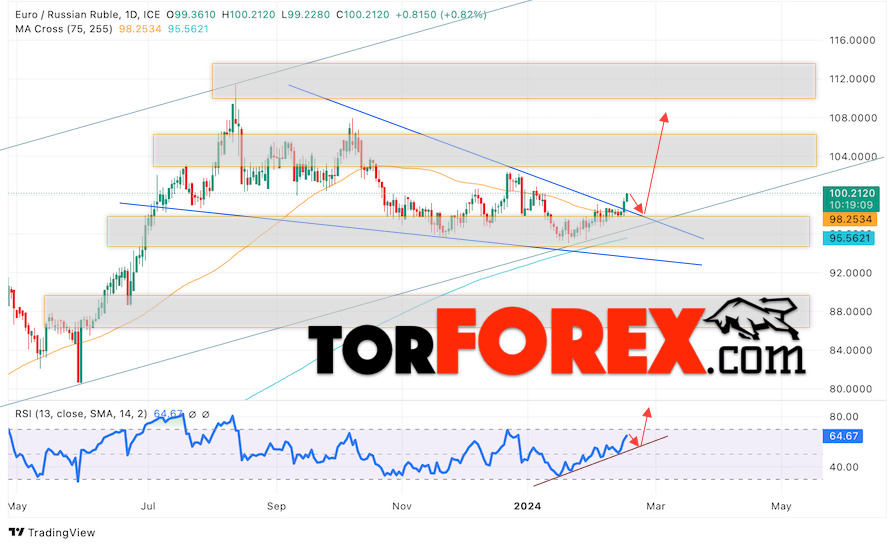
Task: Click the 2024 time axis label
Action: (527, 506)
